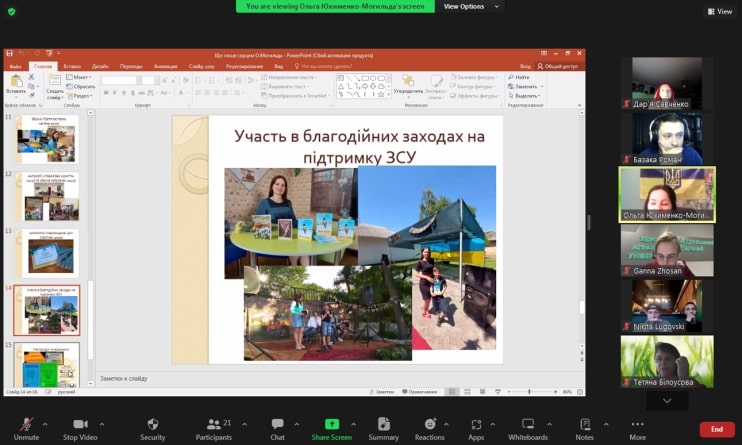
Task: Open the Анимация ribbon tab
Action: (166, 66)
